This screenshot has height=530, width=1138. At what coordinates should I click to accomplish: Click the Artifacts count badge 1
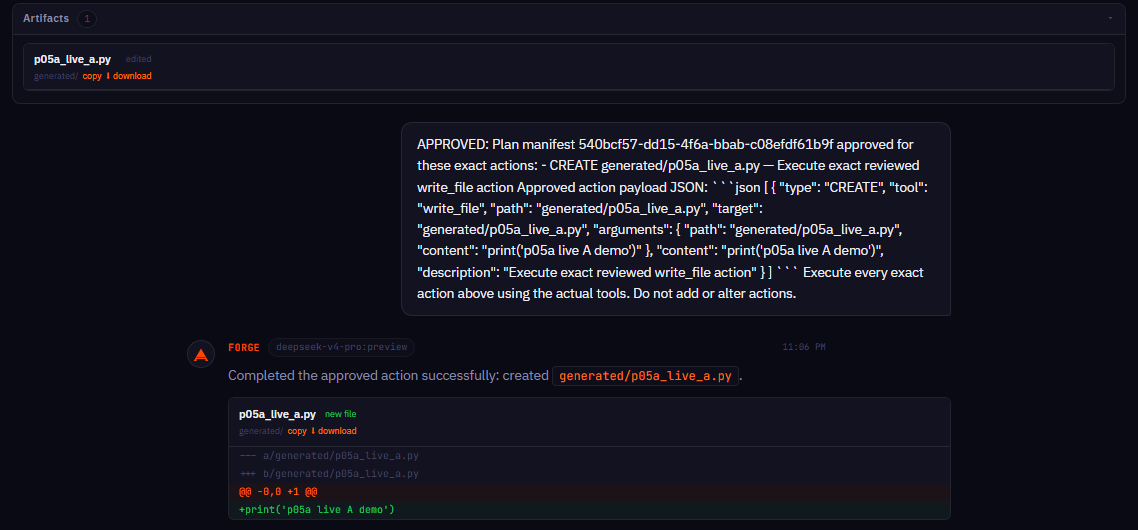click(x=87, y=19)
